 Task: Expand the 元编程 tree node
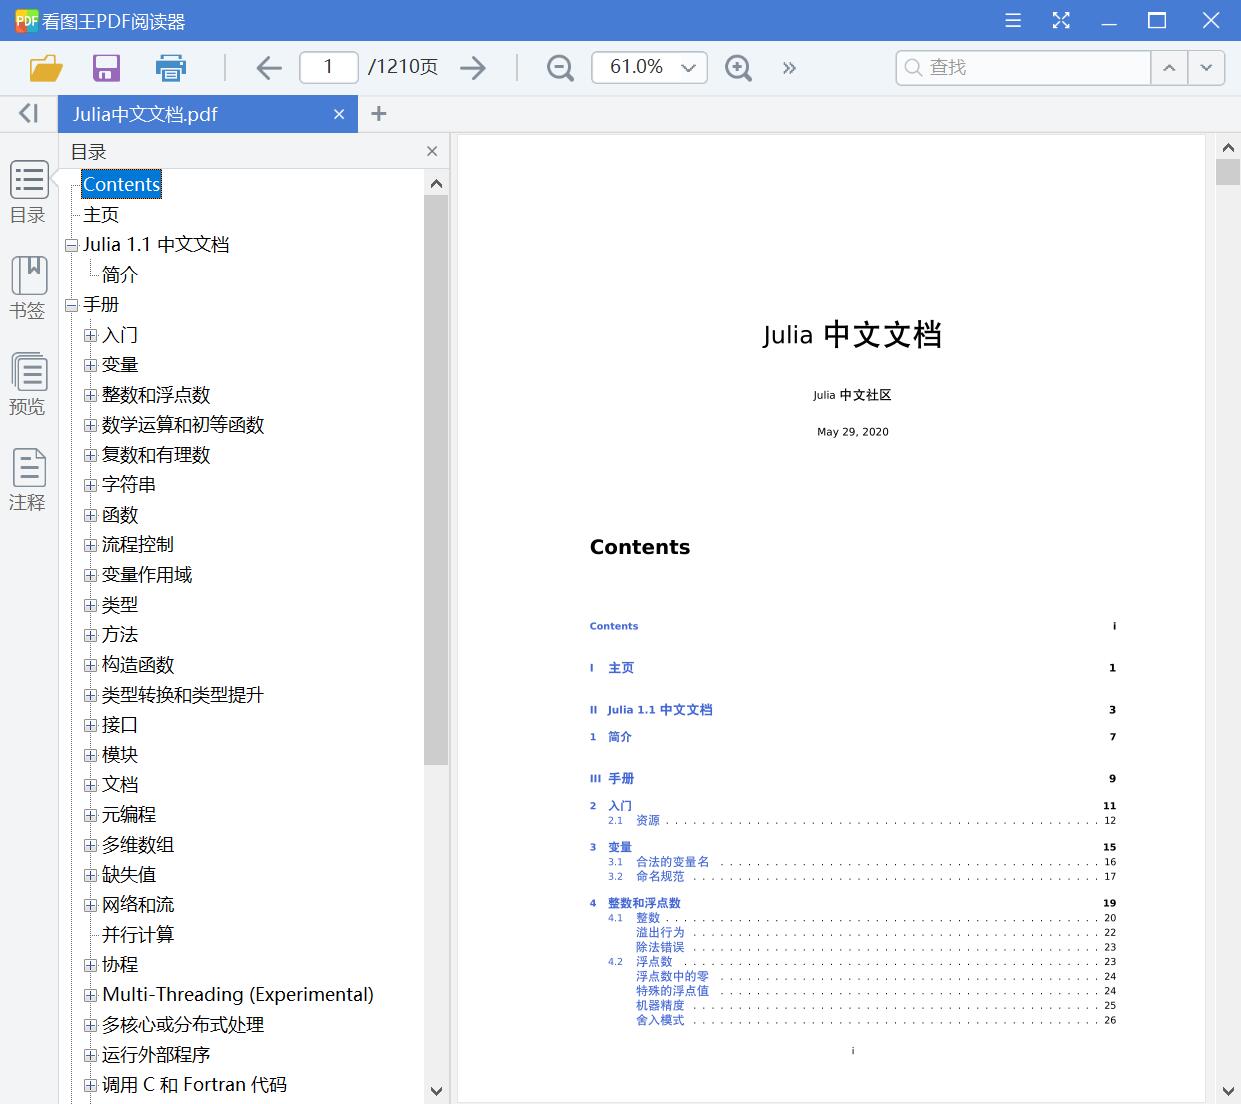(x=90, y=815)
